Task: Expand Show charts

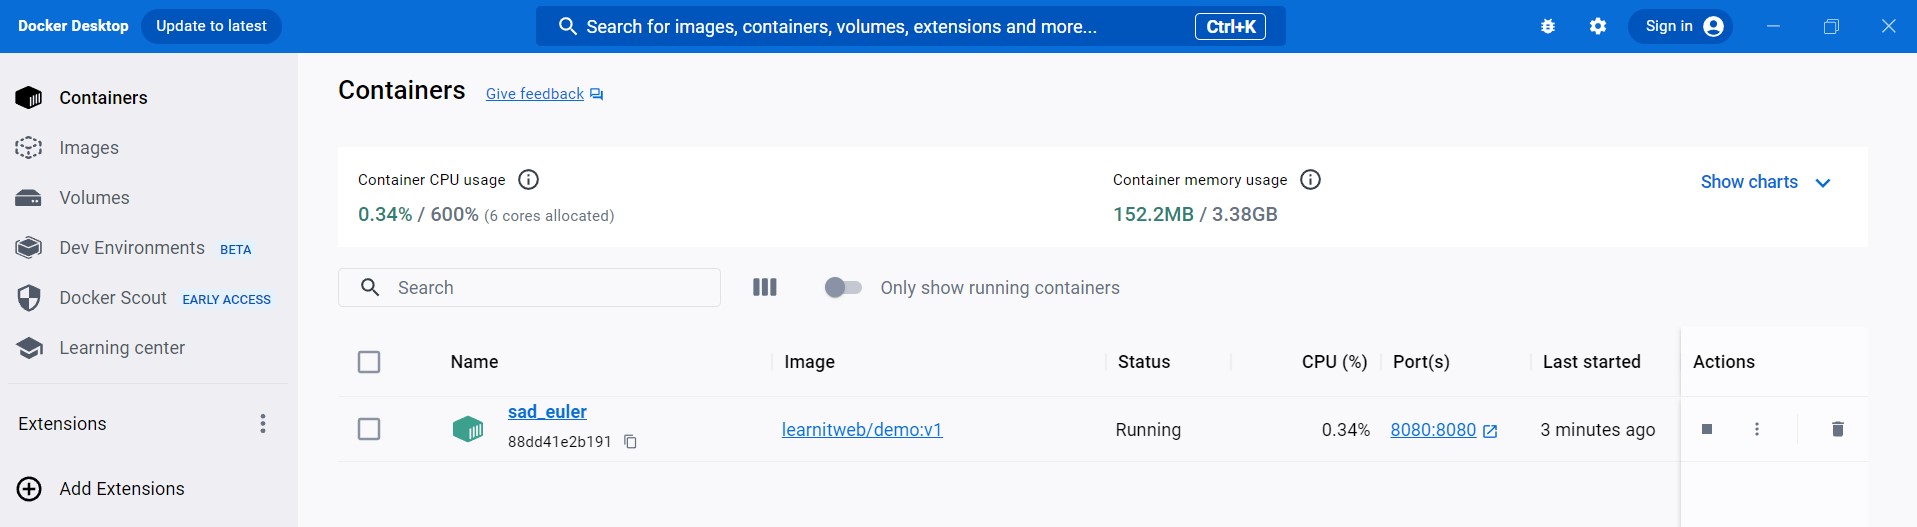Action: [x=1765, y=182]
